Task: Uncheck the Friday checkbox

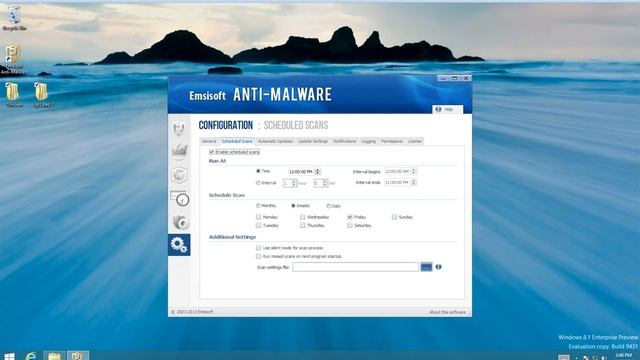Action: tap(350, 217)
